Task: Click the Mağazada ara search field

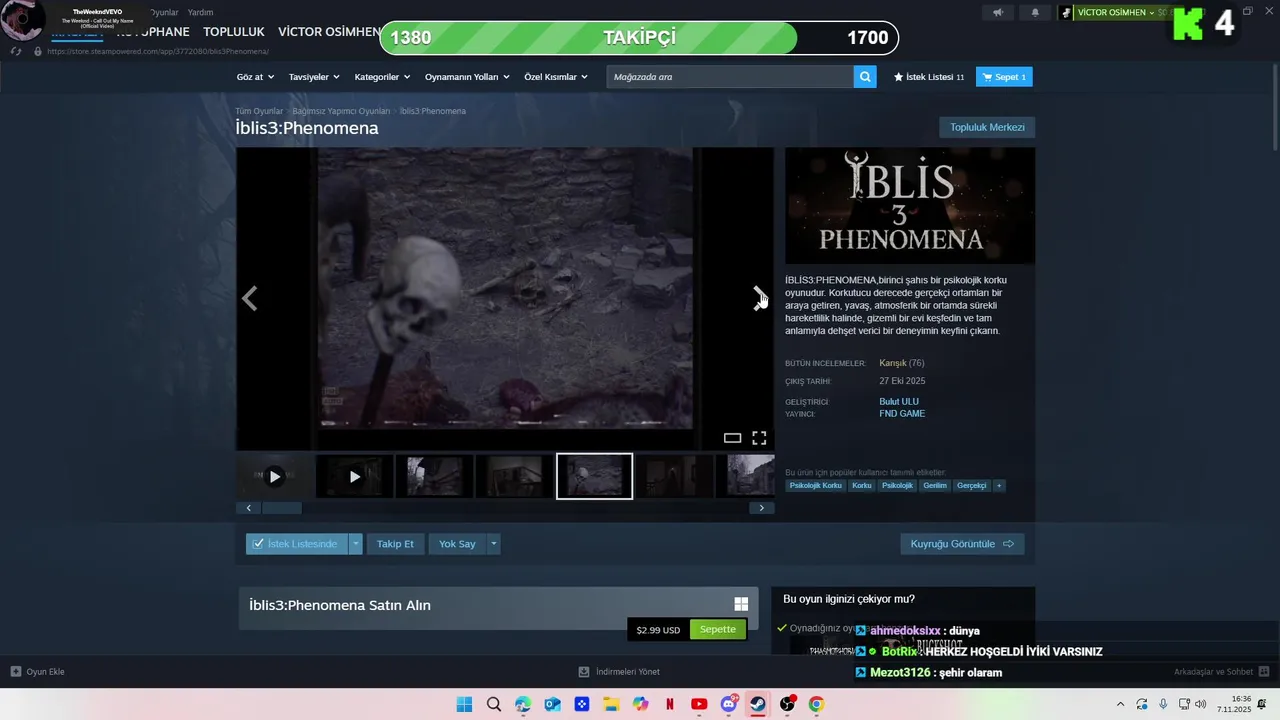Action: click(x=730, y=77)
